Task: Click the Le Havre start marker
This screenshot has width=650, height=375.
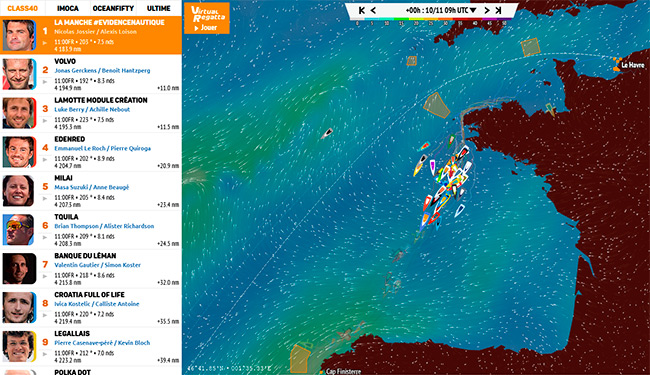Action: coord(617,65)
